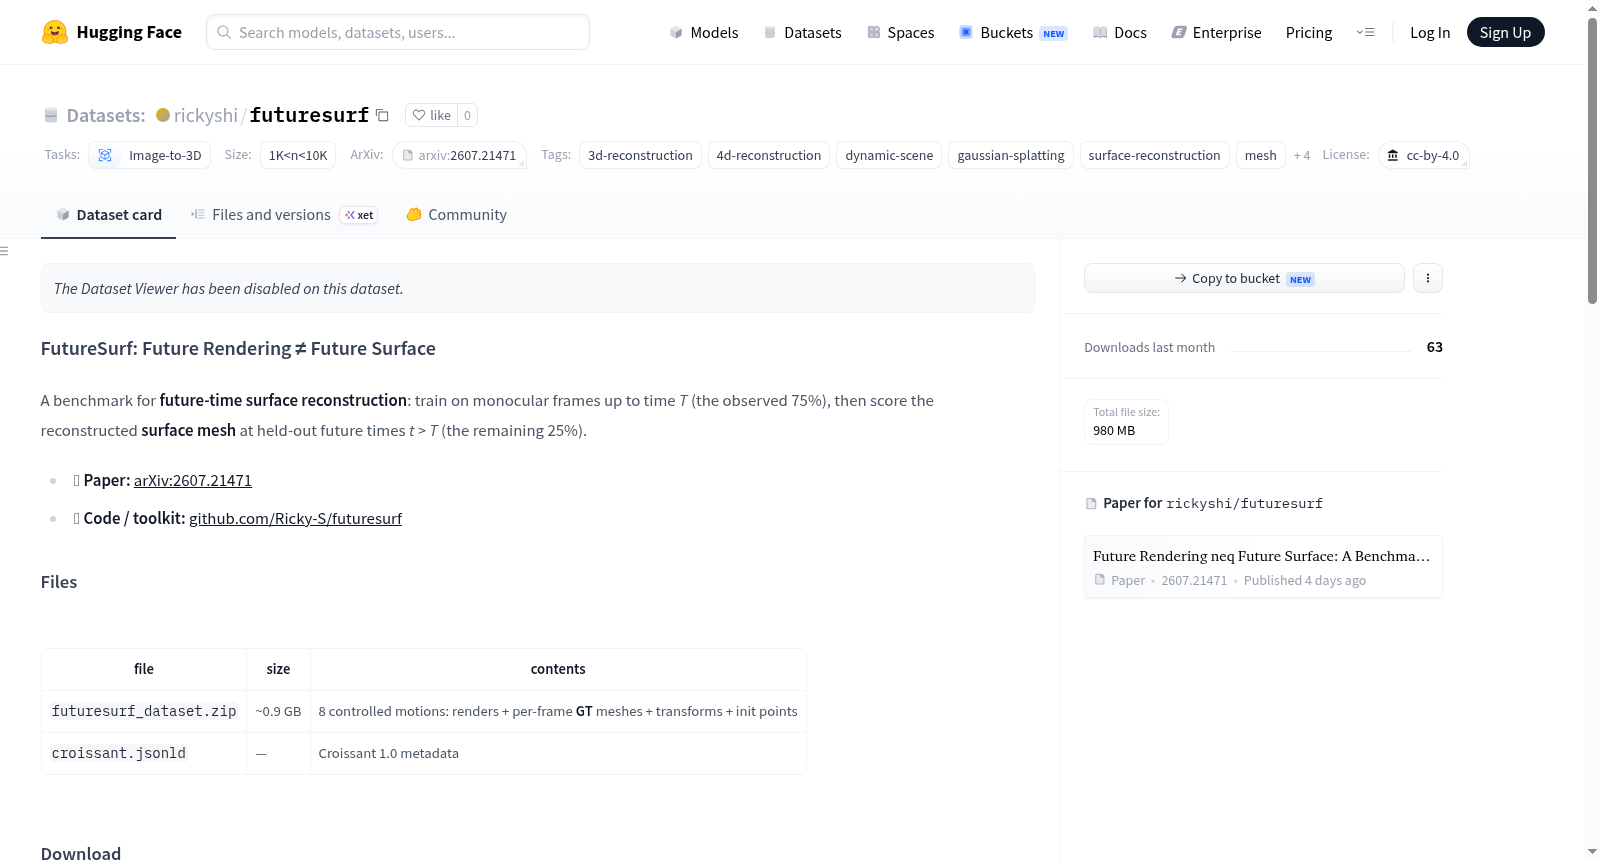This screenshot has width=1600, height=861.
Task: Click Copy to bucket button
Action: (x=1244, y=278)
